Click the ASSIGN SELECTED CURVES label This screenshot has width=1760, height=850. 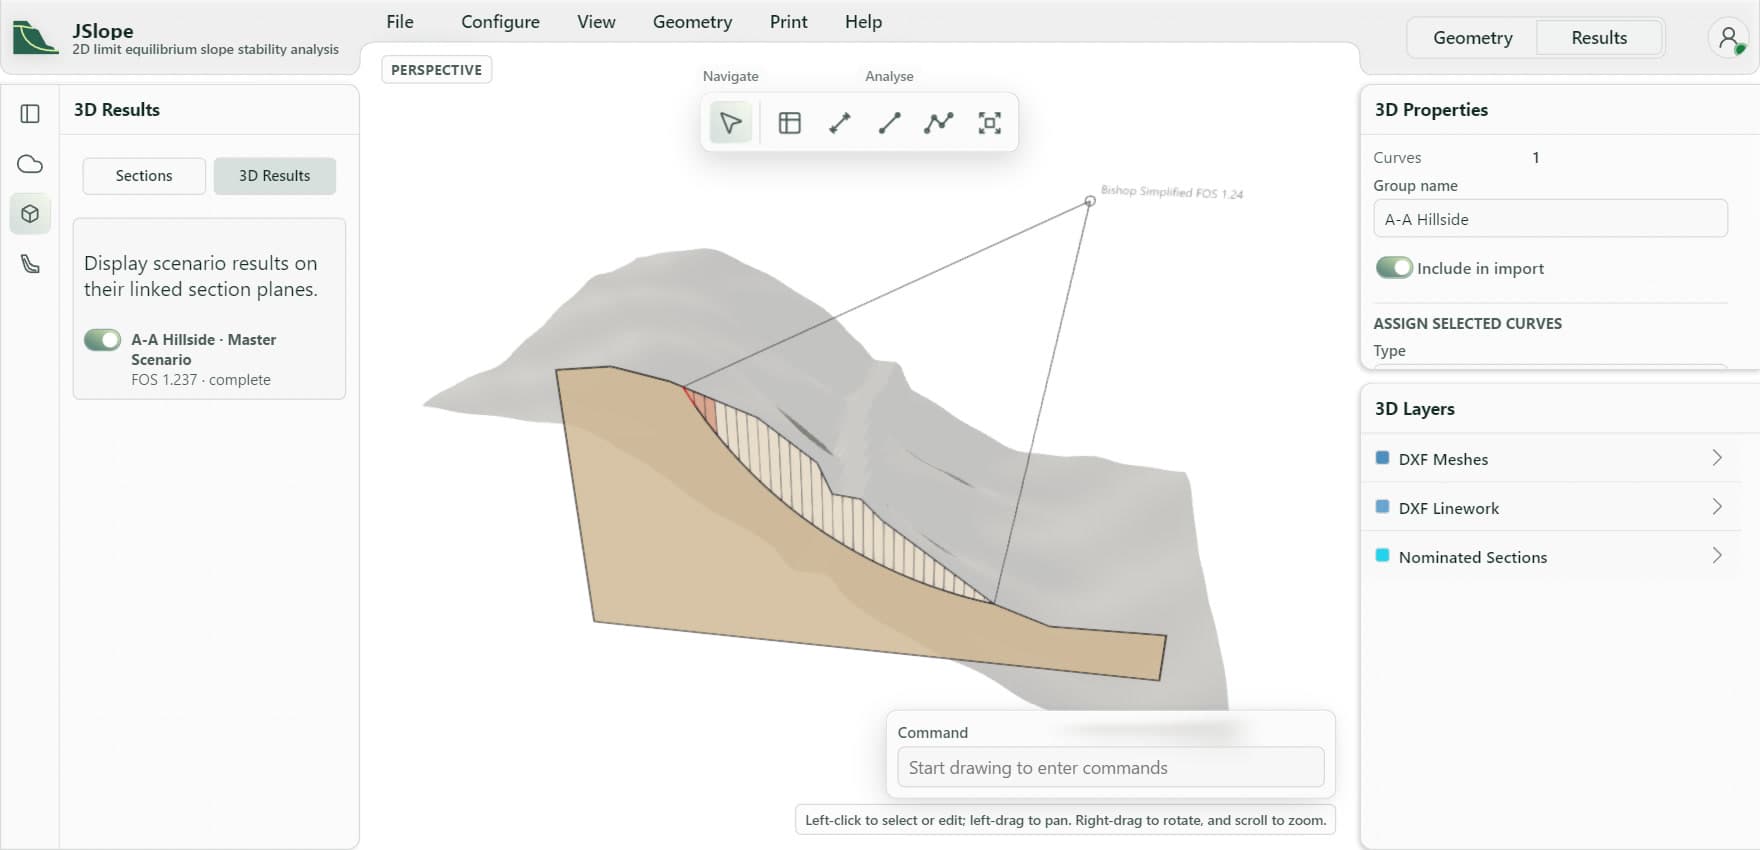[x=1467, y=324]
